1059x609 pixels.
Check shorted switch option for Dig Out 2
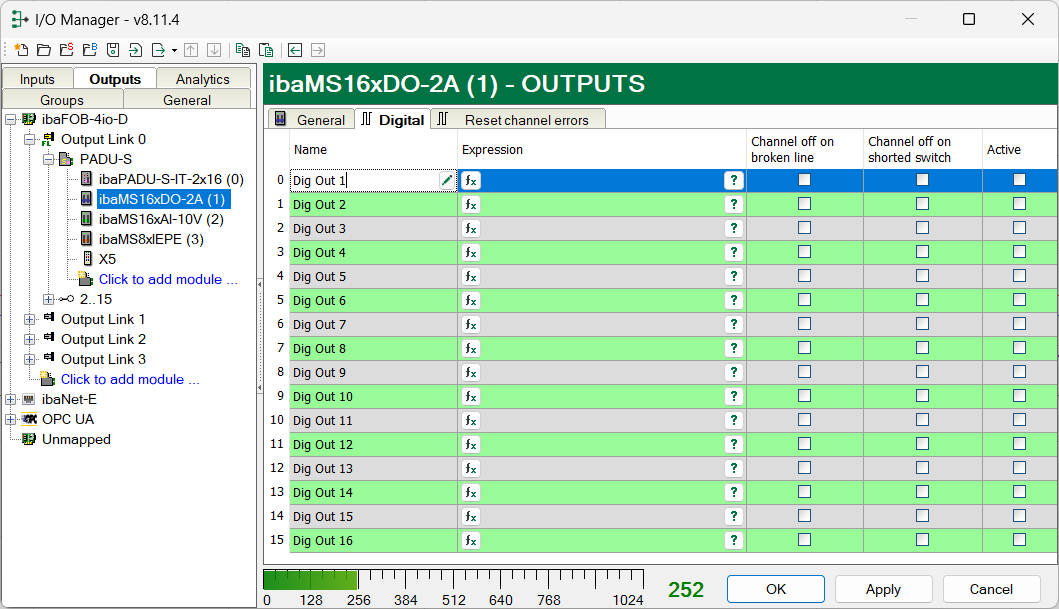(922, 203)
